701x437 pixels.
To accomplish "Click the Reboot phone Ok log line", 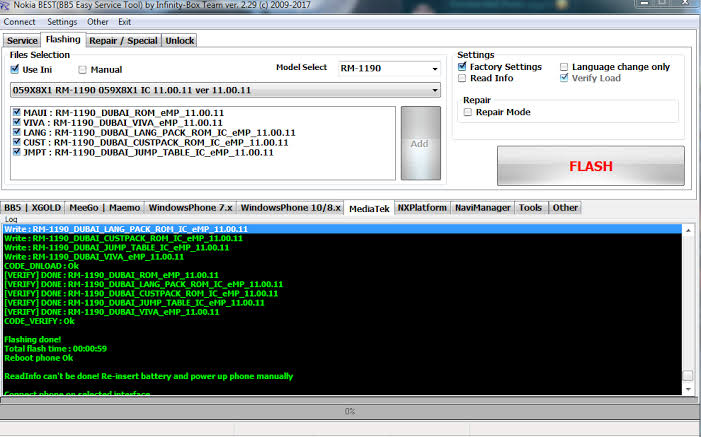I will pos(38,358).
